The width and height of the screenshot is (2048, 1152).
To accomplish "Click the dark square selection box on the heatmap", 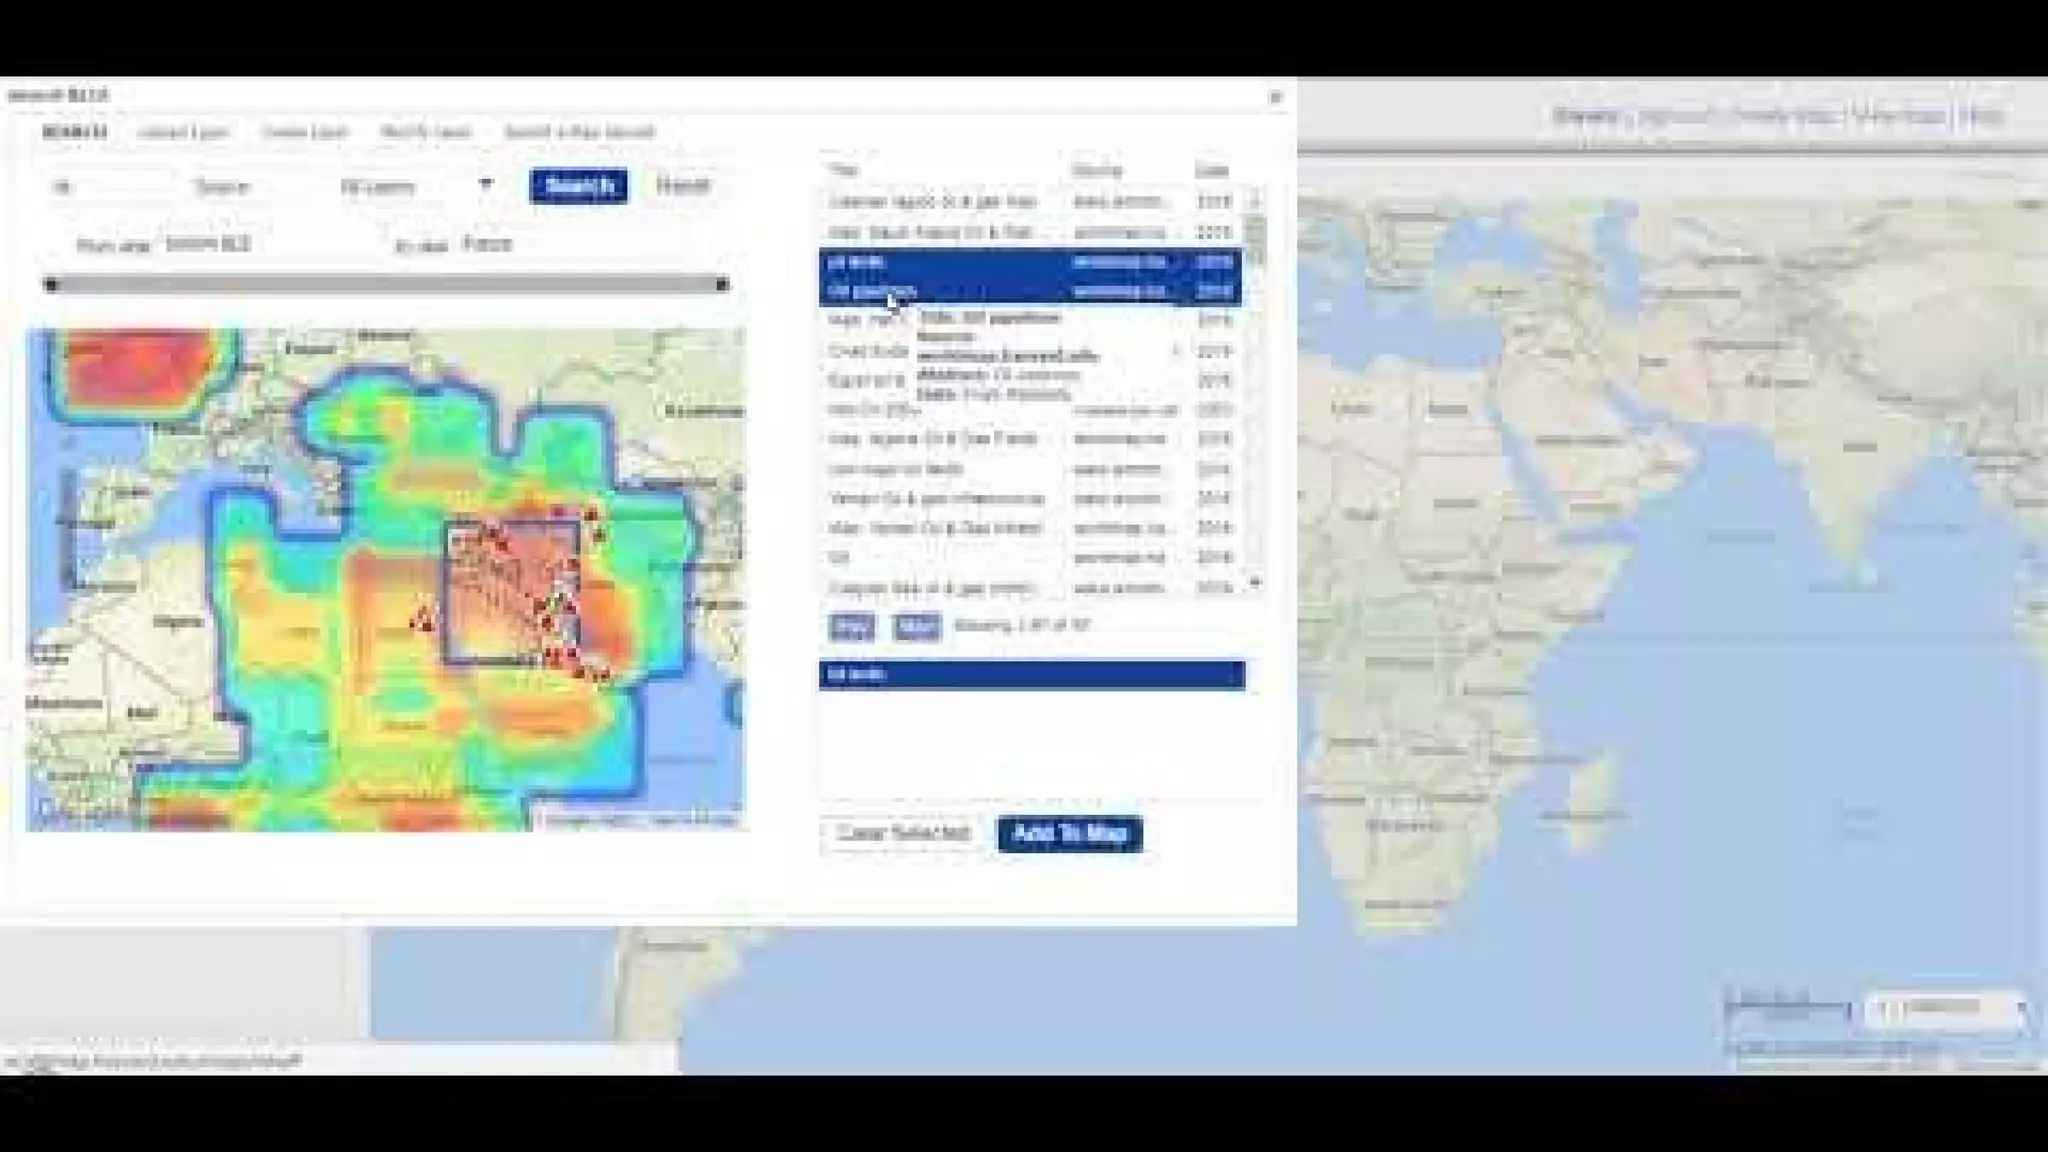I will click(x=512, y=590).
